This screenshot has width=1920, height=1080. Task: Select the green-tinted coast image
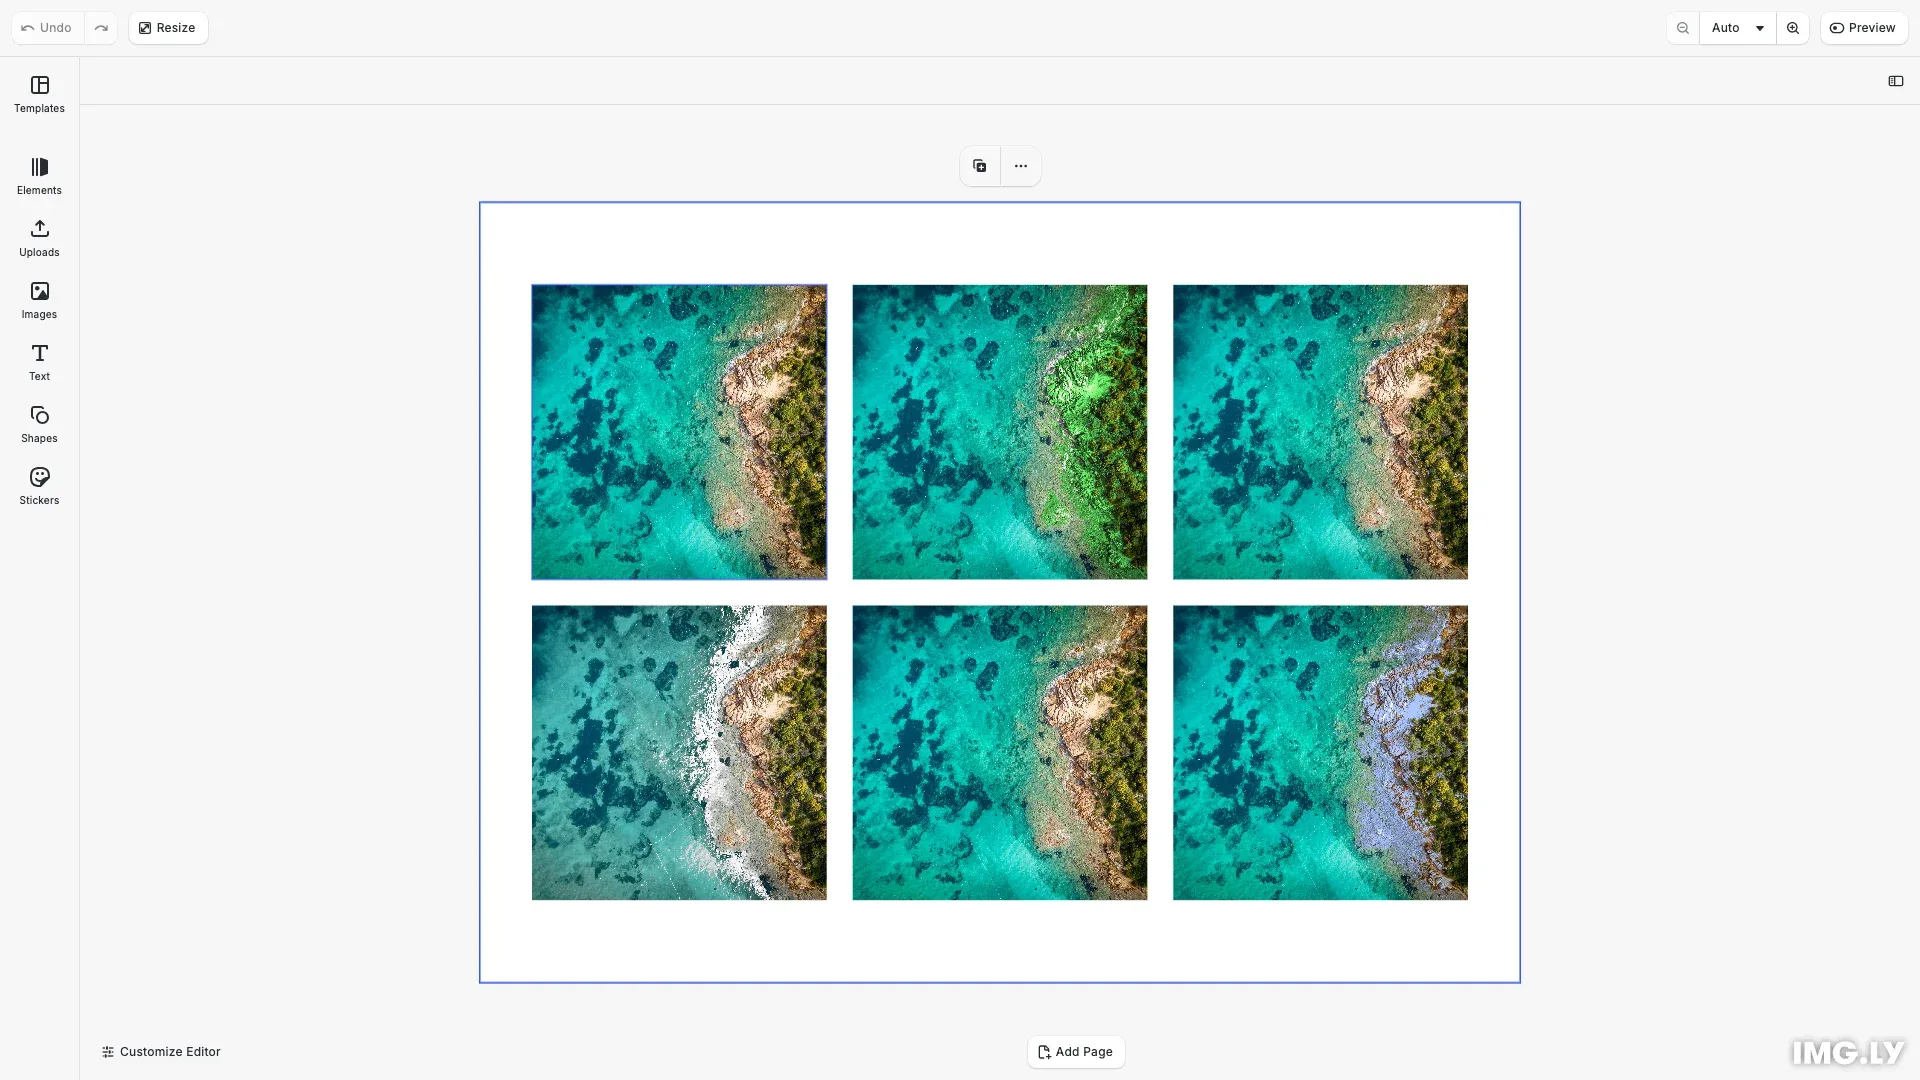click(x=999, y=432)
